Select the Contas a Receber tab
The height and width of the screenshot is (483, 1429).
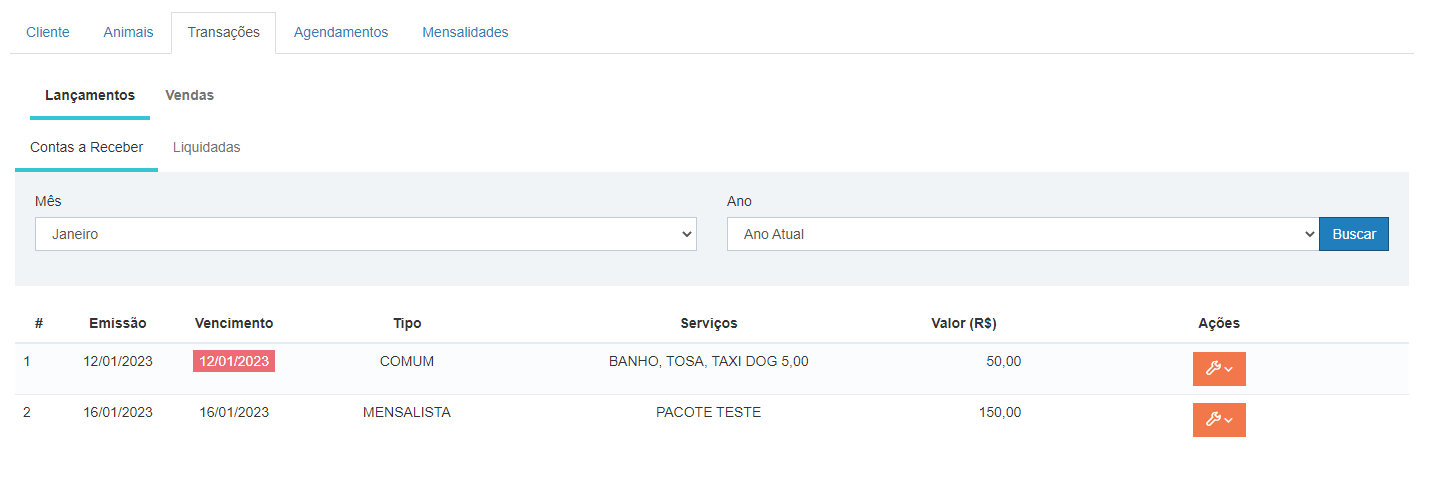(x=86, y=147)
